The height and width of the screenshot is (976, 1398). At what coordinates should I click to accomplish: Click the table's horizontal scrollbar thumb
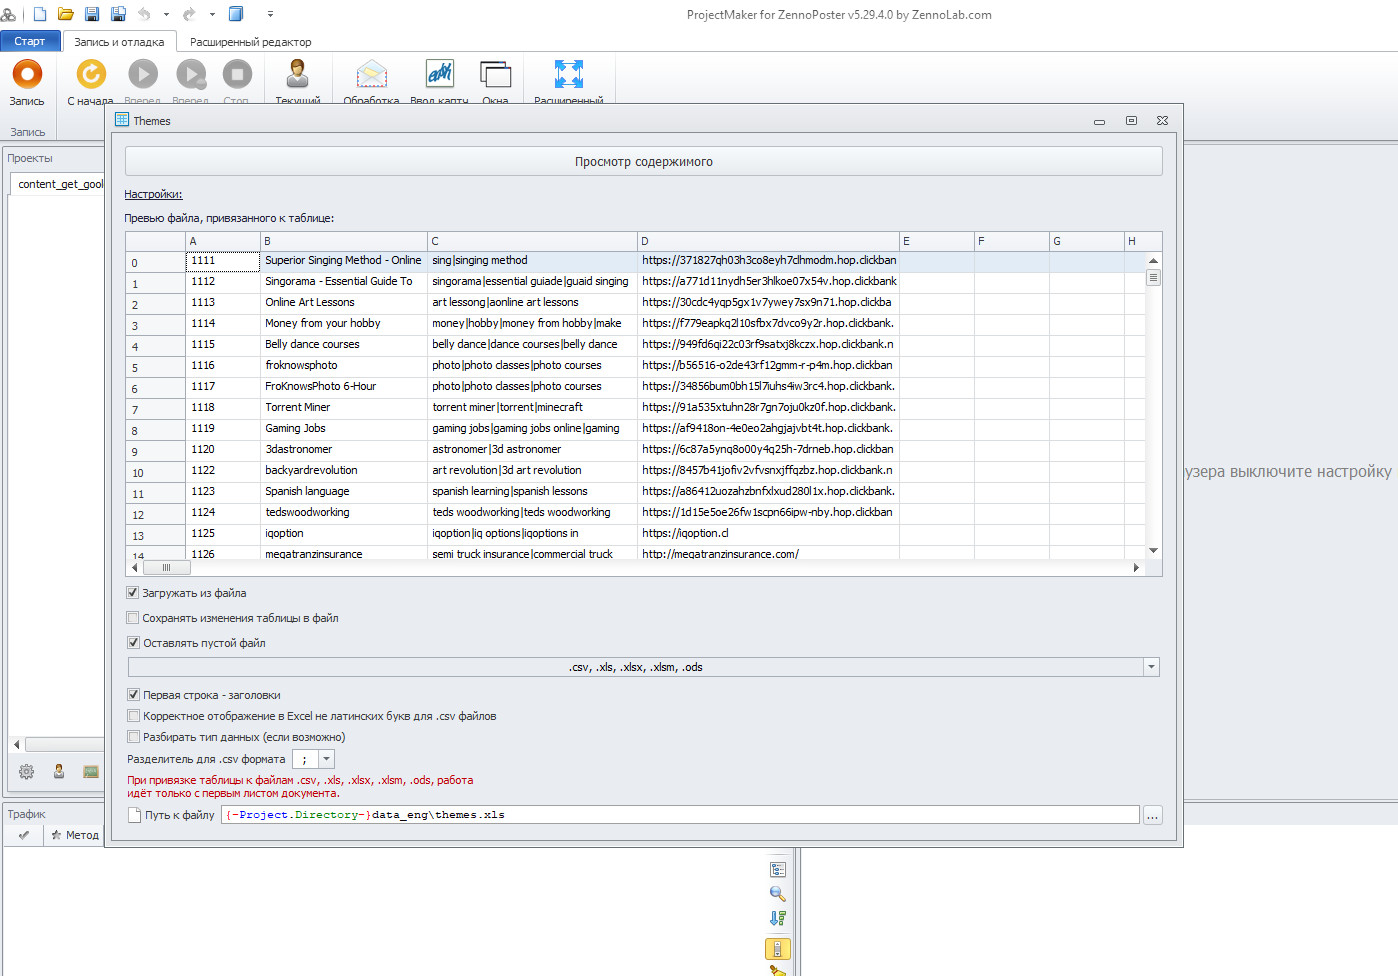coord(166,568)
